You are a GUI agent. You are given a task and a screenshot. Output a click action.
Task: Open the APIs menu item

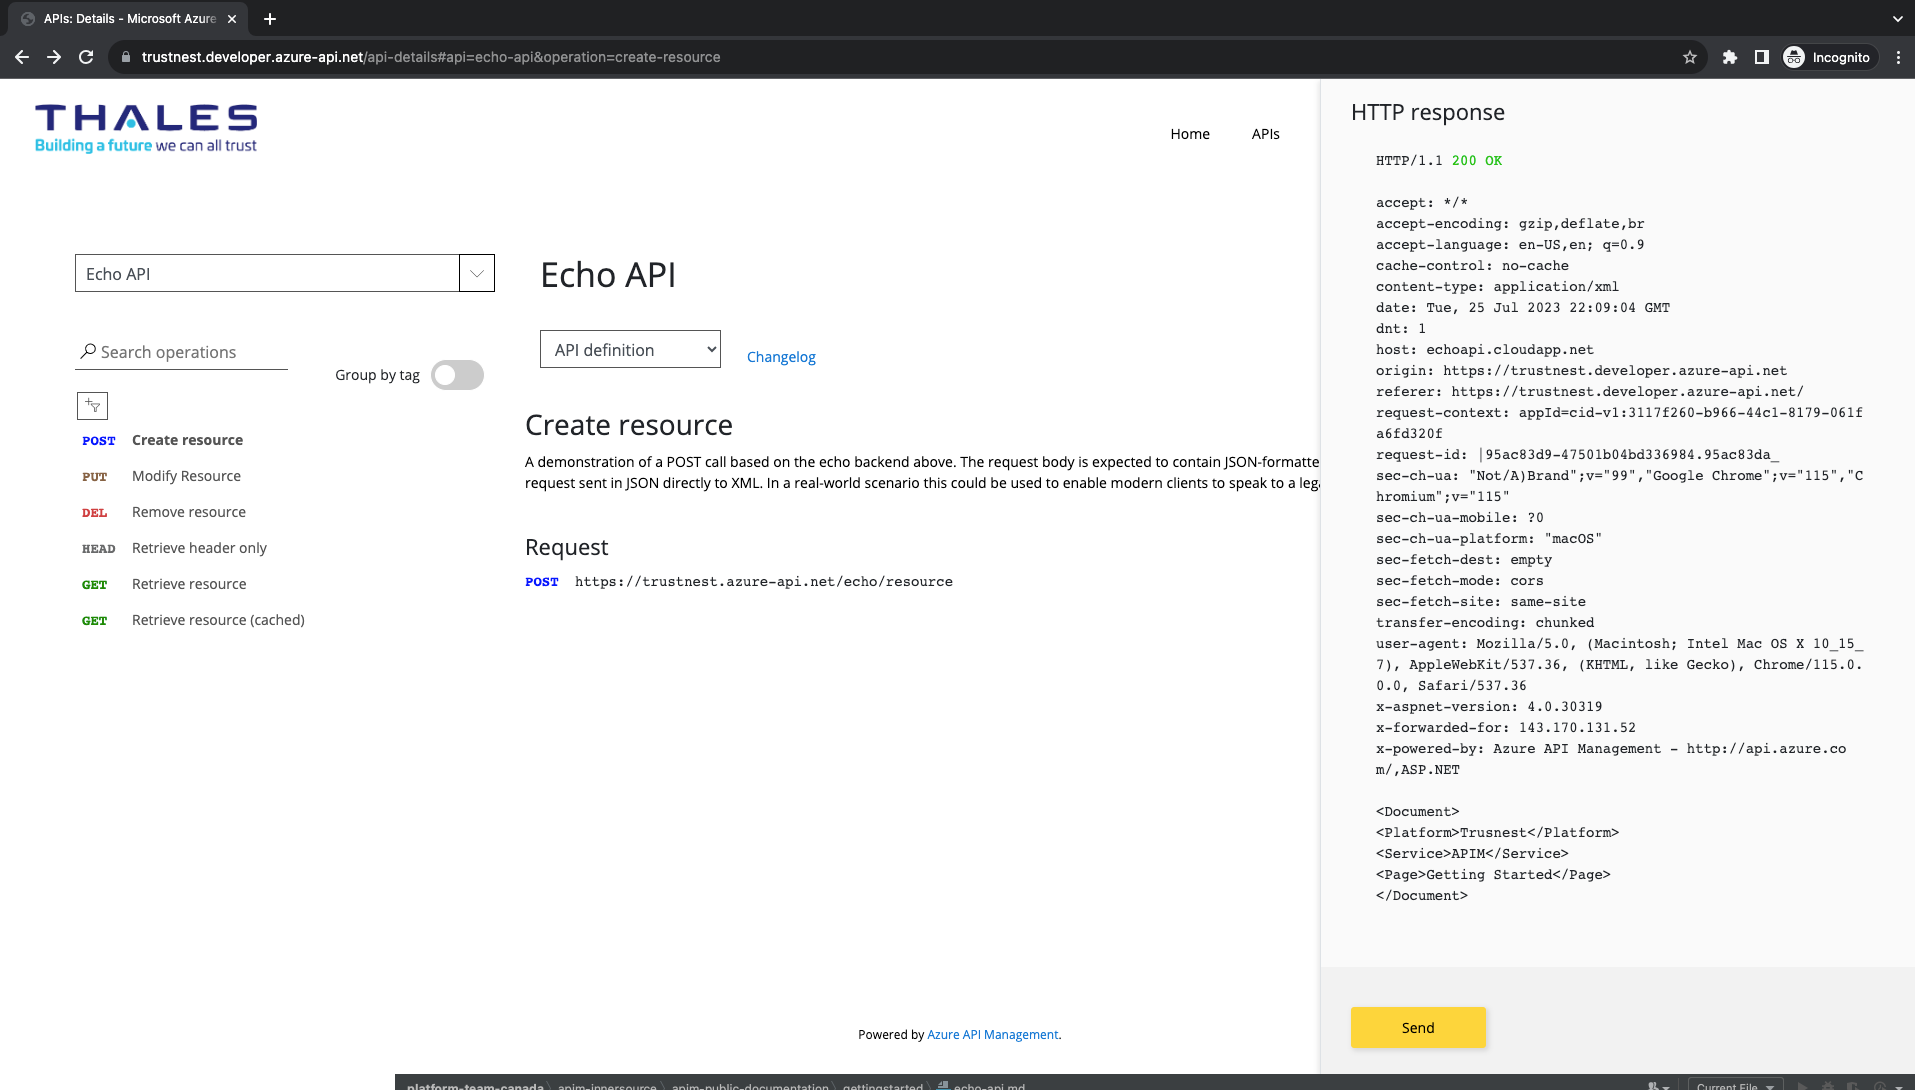coord(1265,134)
